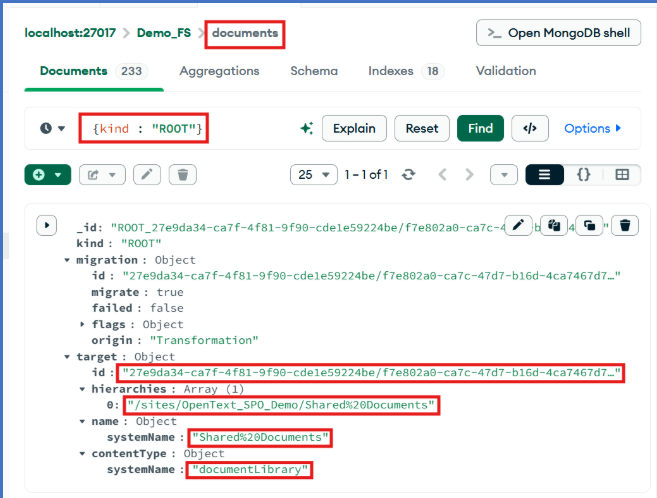Click the AI sparkle query generator icon

[307, 128]
